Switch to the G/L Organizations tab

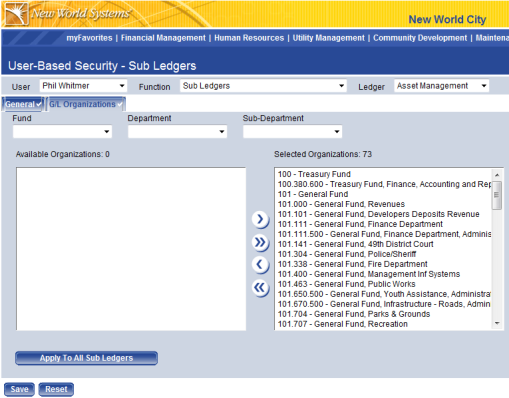click(x=86, y=104)
